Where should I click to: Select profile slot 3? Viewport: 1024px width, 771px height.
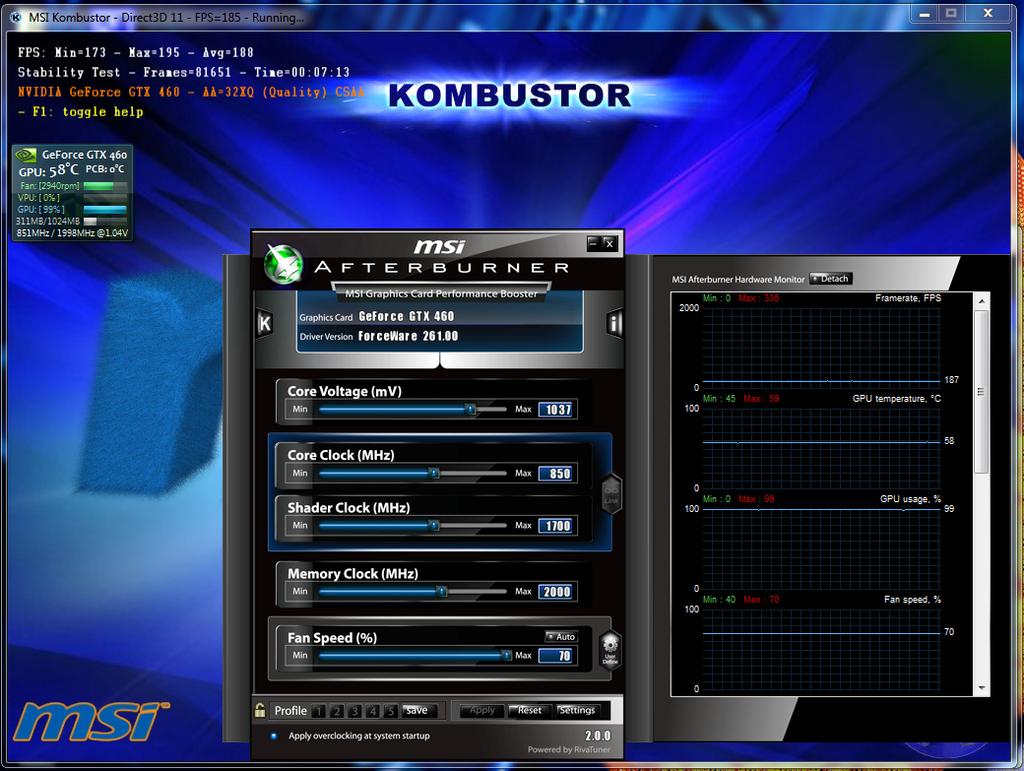355,711
